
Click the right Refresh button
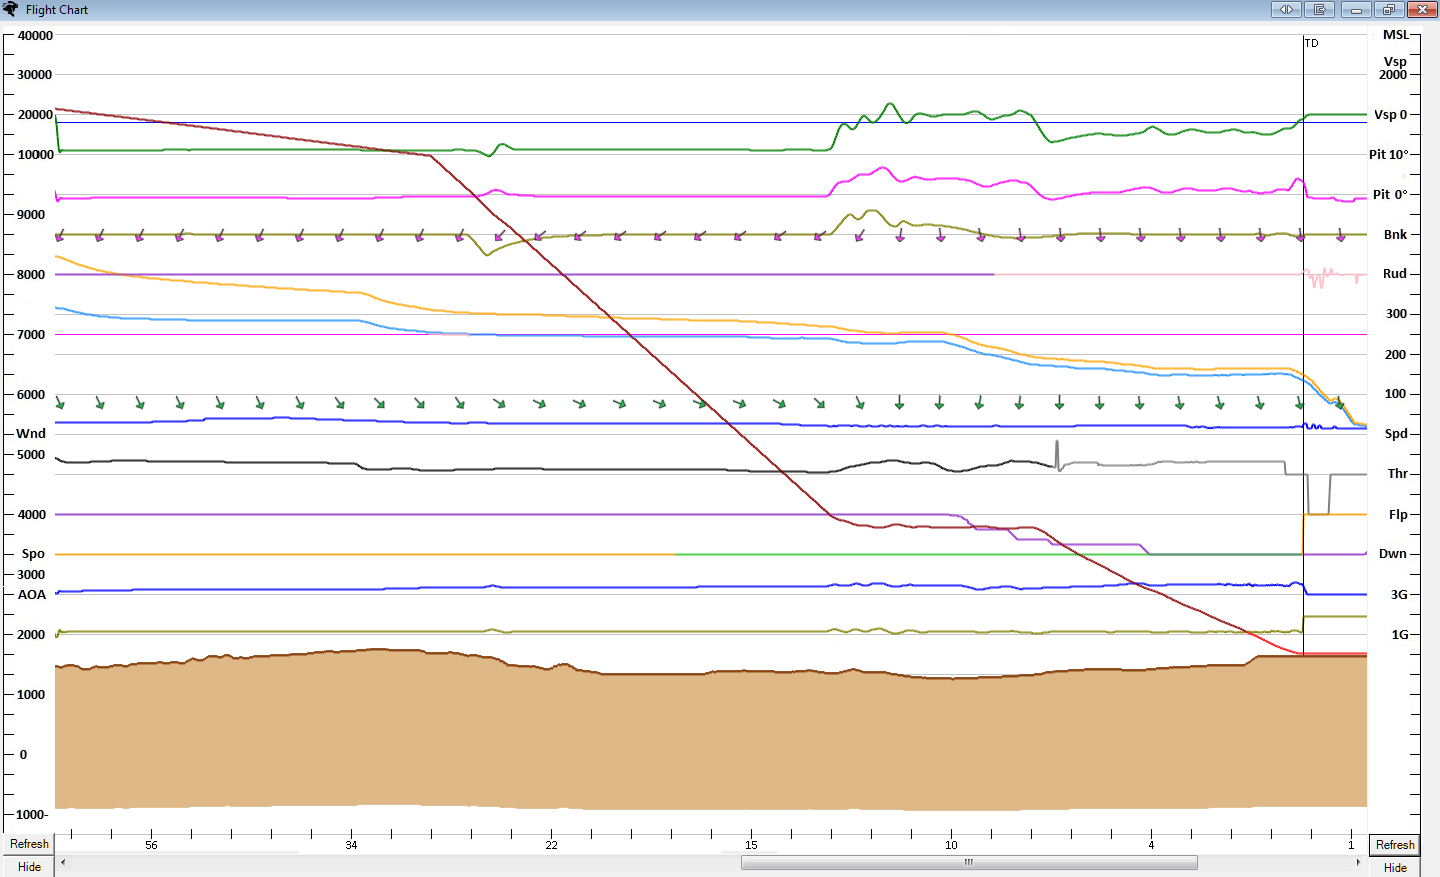(x=1395, y=845)
